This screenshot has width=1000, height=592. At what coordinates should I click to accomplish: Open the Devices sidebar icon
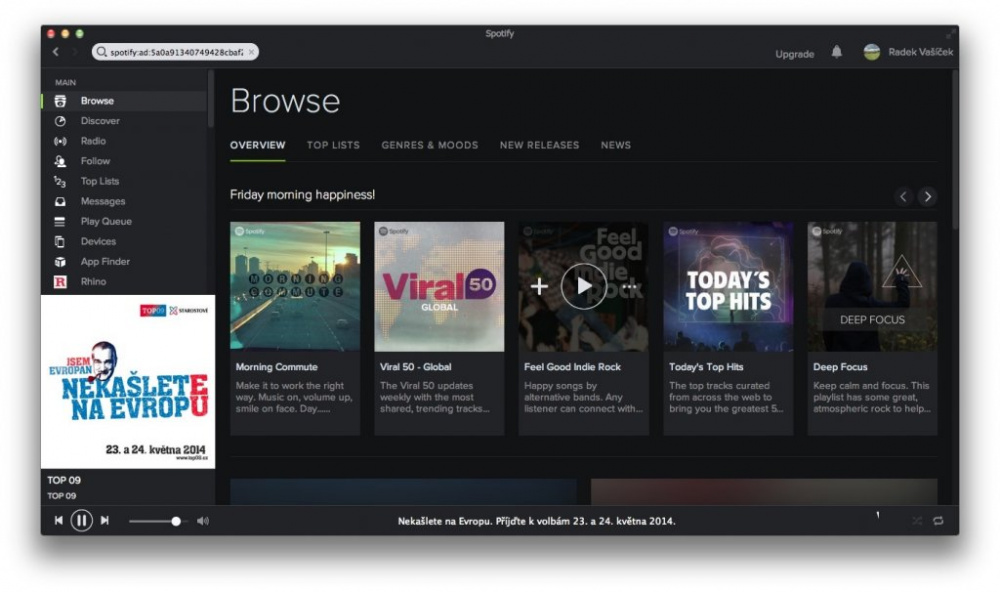pyautogui.click(x=60, y=242)
